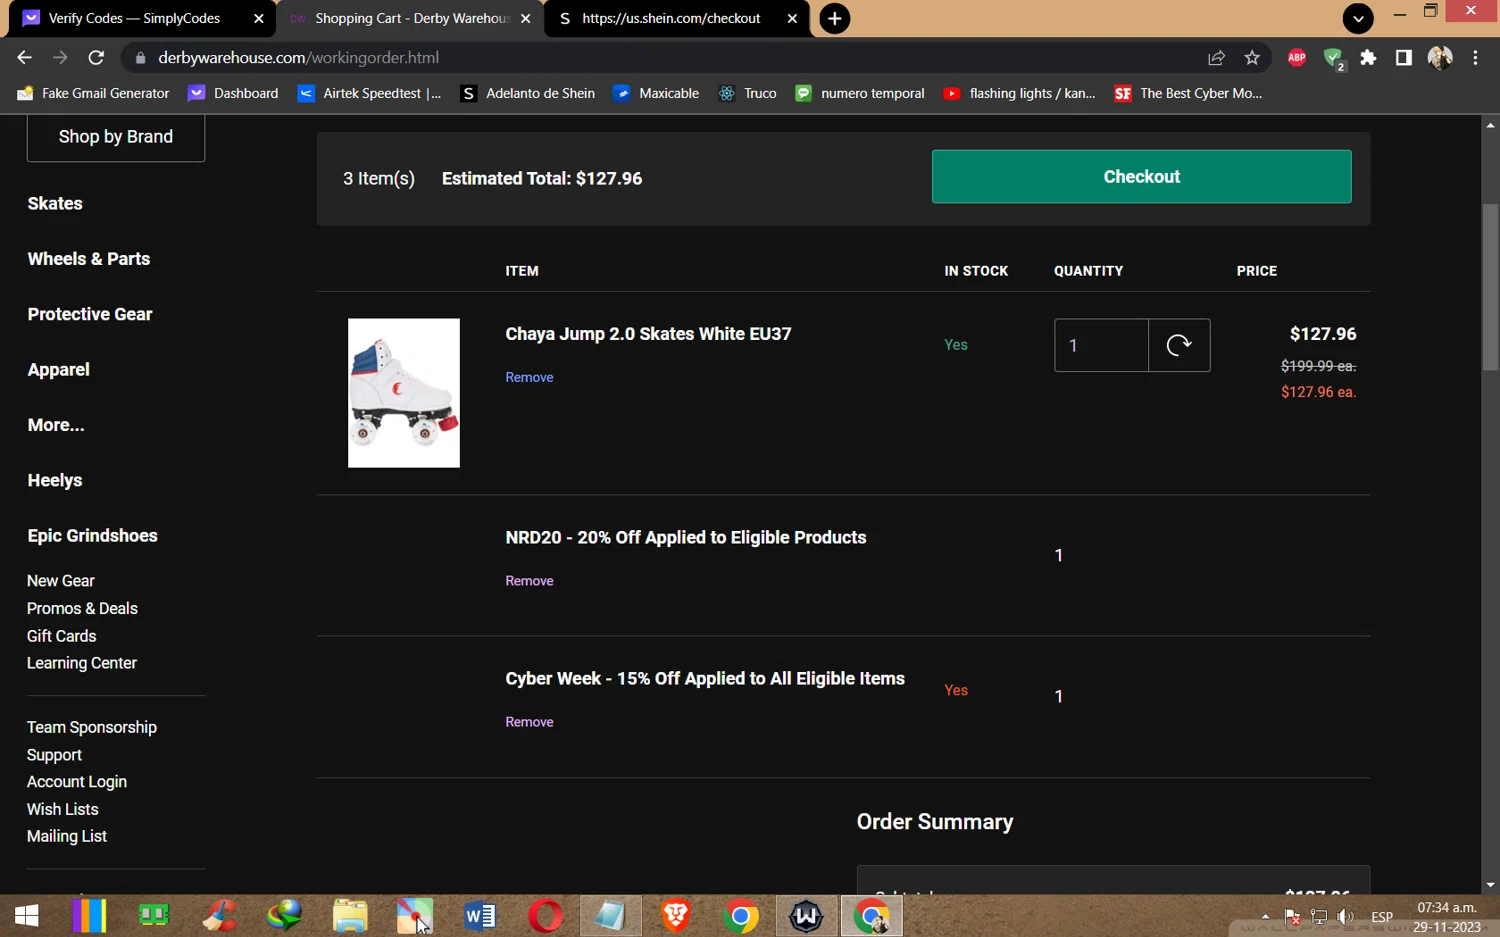Toggle the browser side panel icon

click(x=1404, y=58)
